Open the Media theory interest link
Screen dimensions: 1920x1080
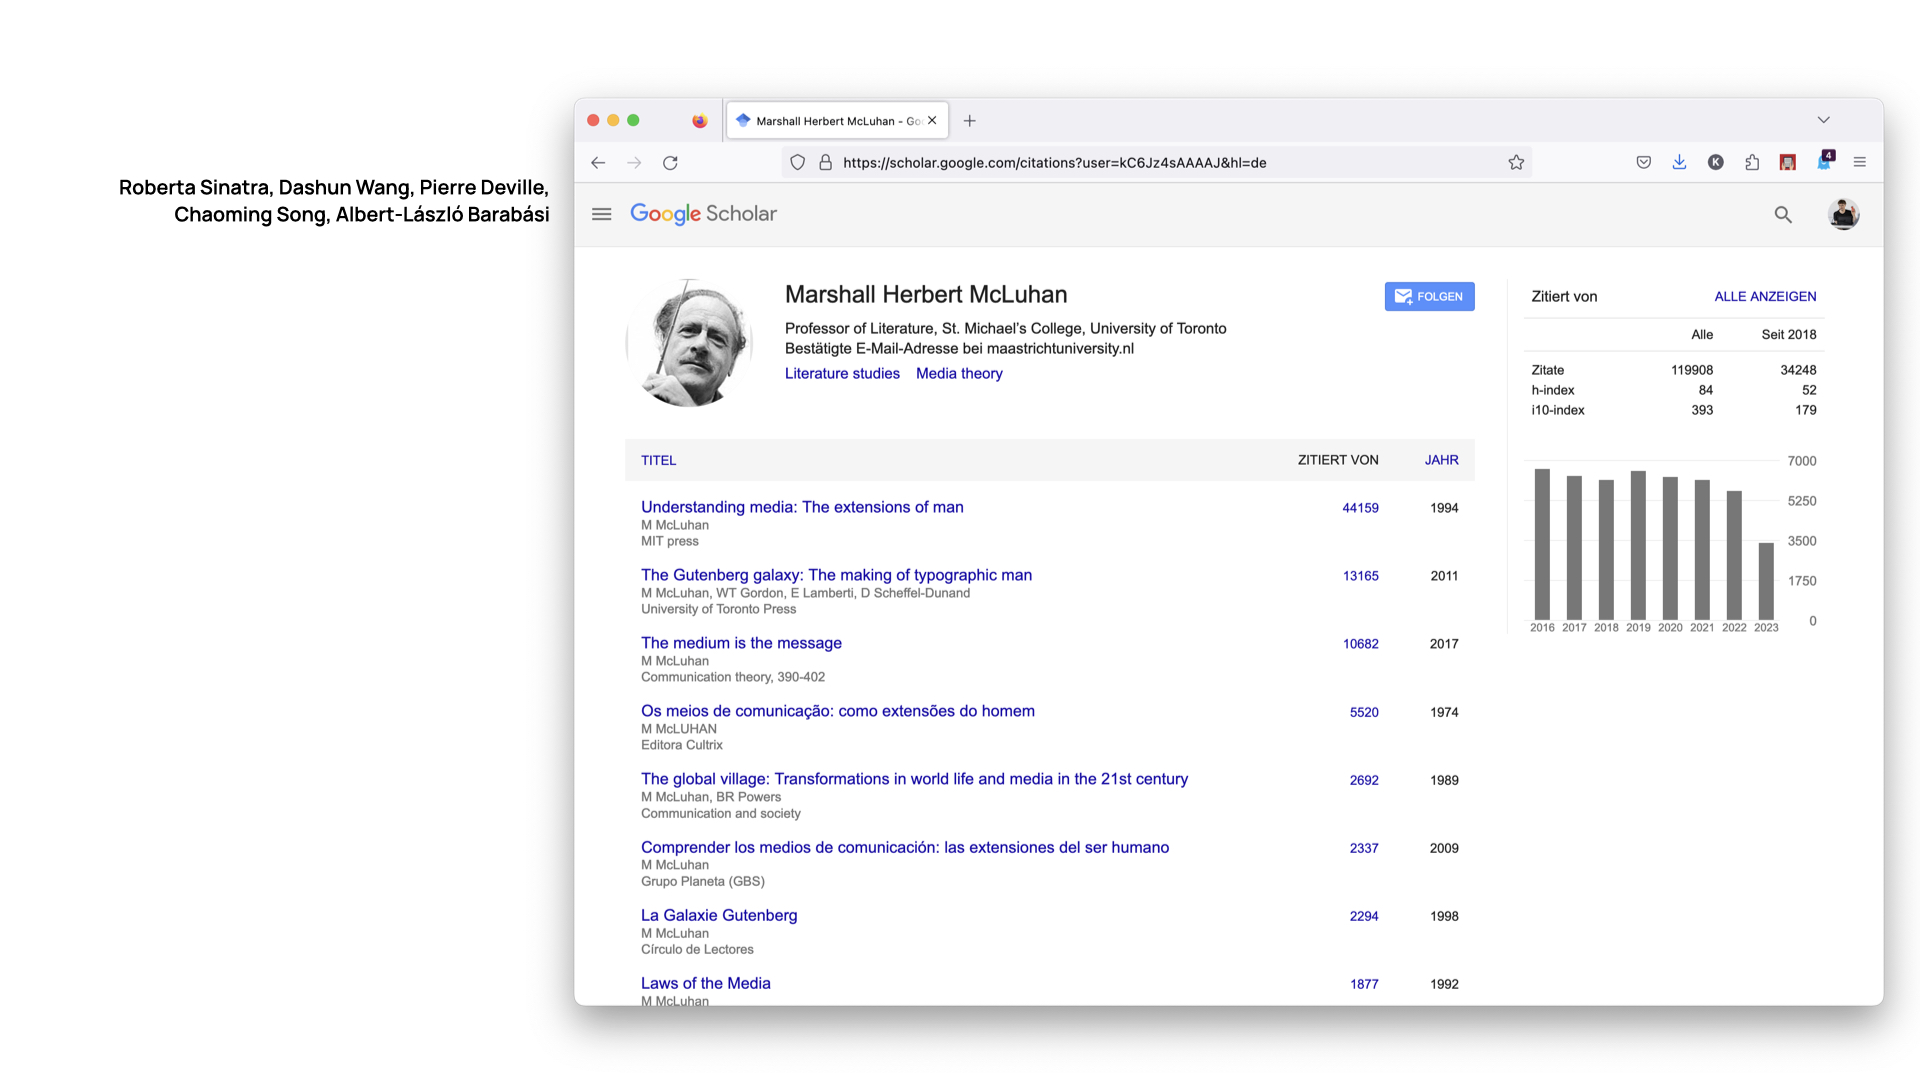(x=959, y=374)
